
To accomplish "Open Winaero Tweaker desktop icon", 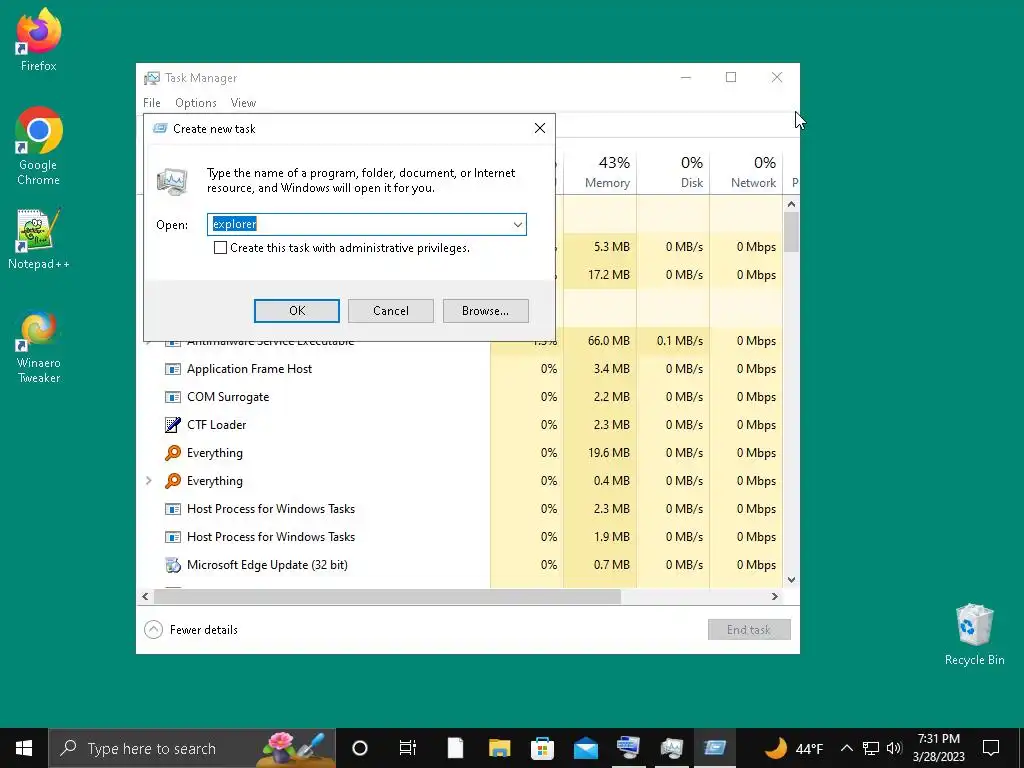I will (x=39, y=347).
